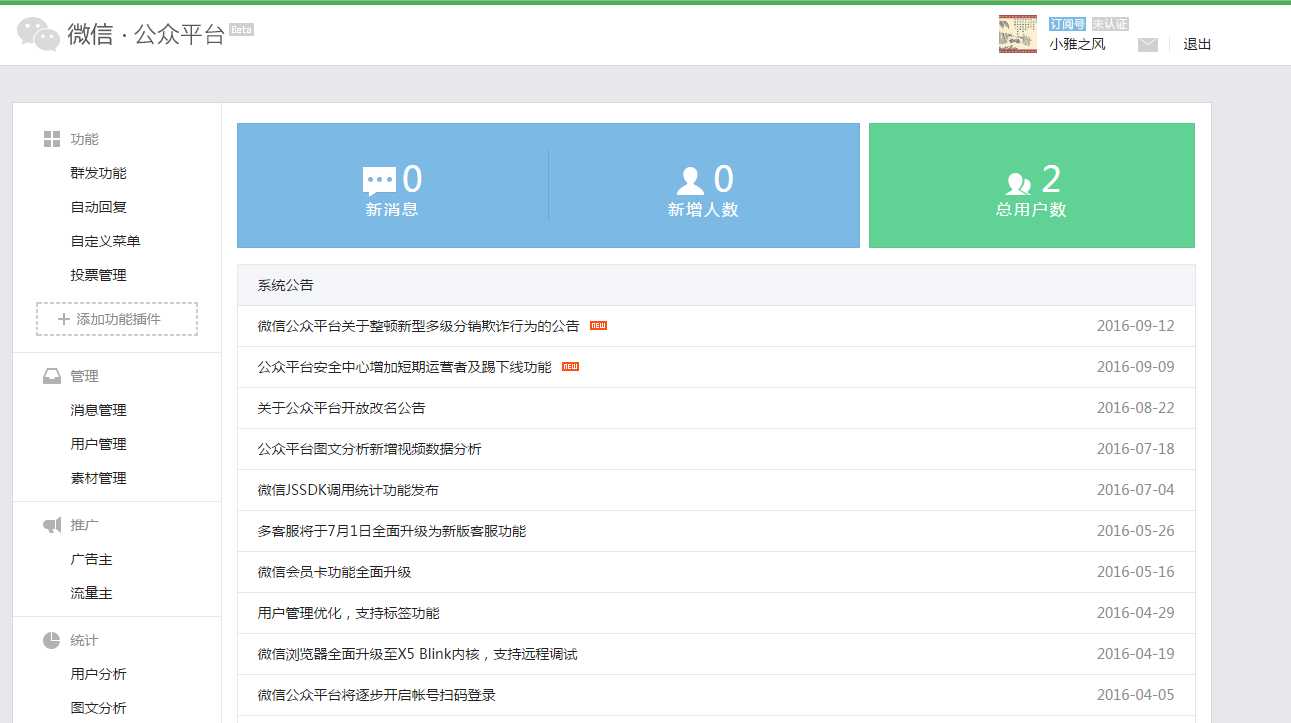Click the 小雅之风 account name
This screenshot has width=1291, height=723.
pos(1077,45)
